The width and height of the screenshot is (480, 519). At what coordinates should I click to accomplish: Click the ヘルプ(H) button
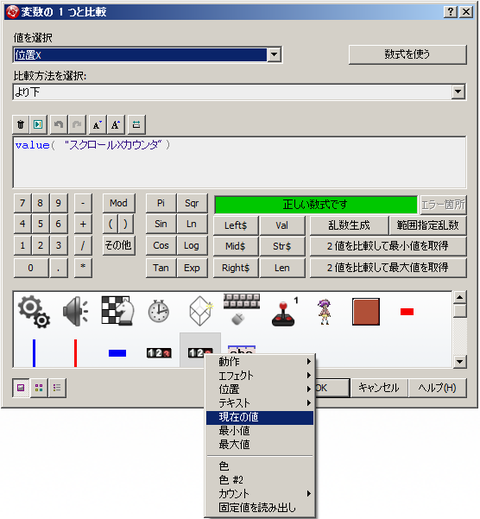coord(437,388)
